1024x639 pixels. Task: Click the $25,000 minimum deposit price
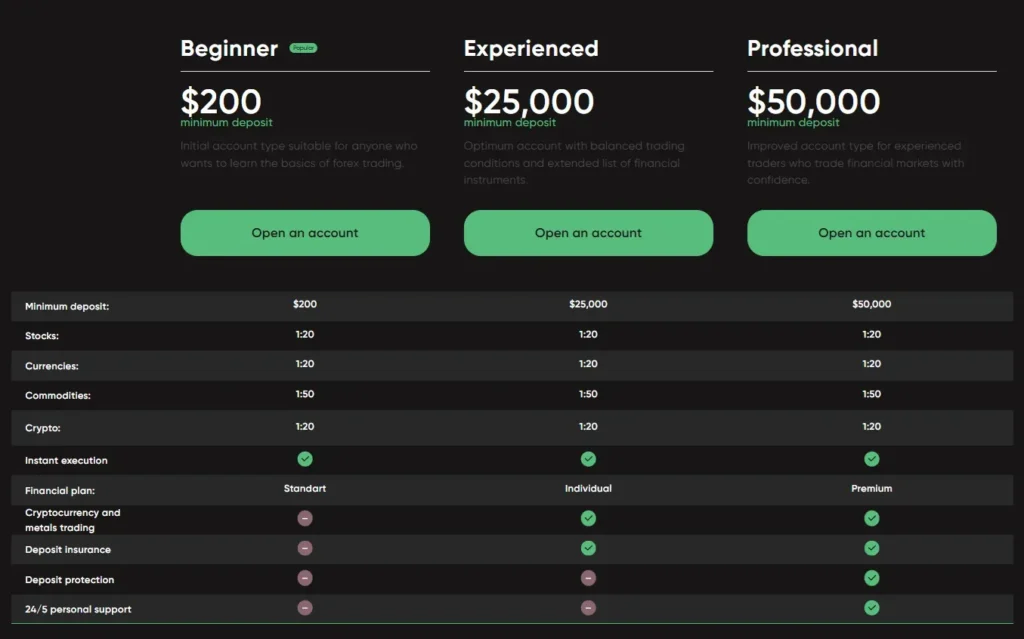(x=528, y=101)
